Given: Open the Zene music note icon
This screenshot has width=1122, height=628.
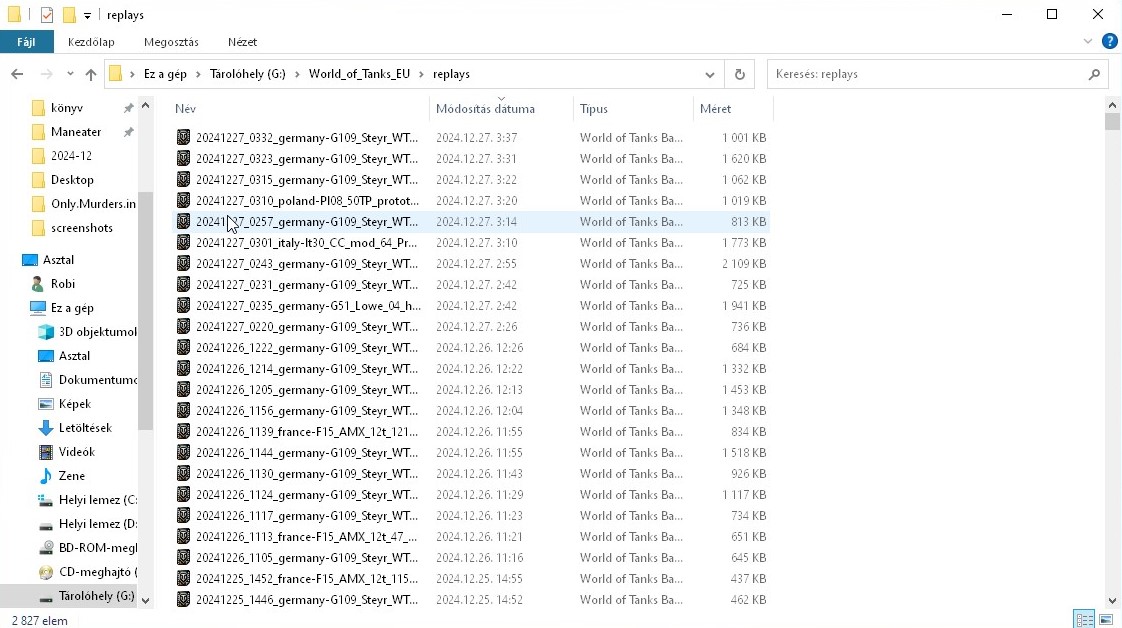Looking at the screenshot, I should (46, 476).
